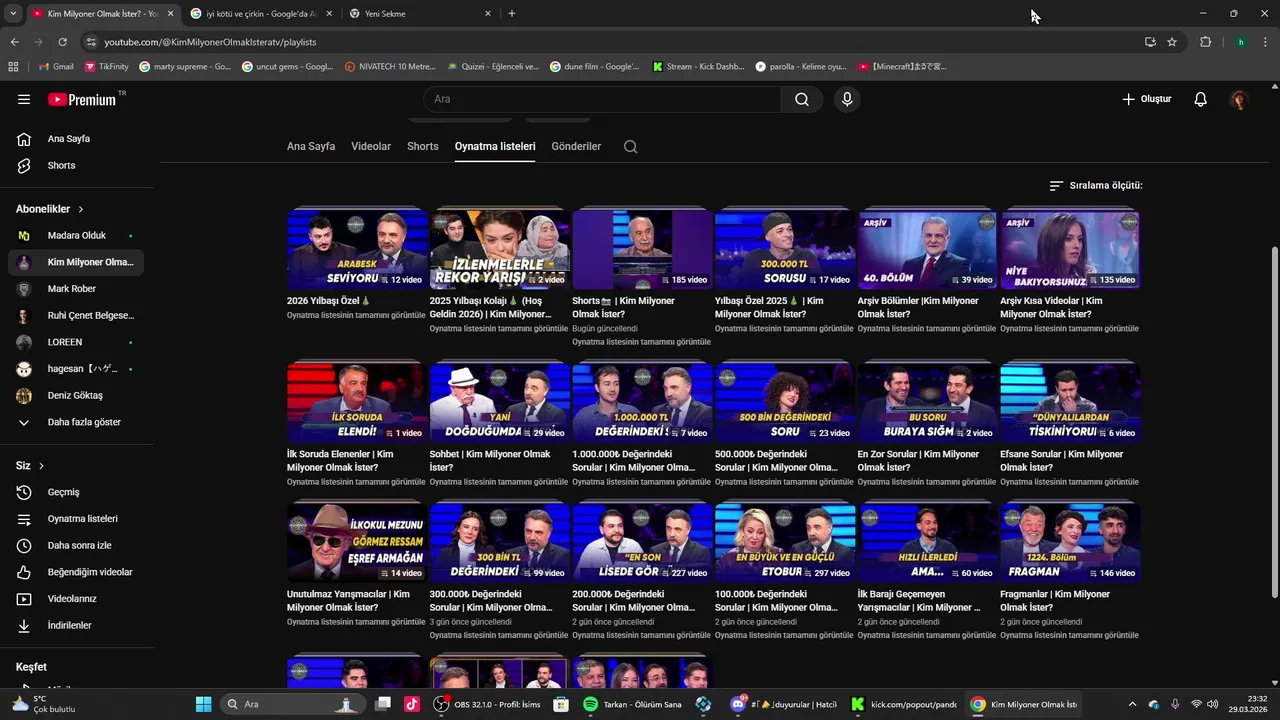Open Ruhi Çenet Belgesel subscription
The image size is (1280, 720).
[77, 316]
